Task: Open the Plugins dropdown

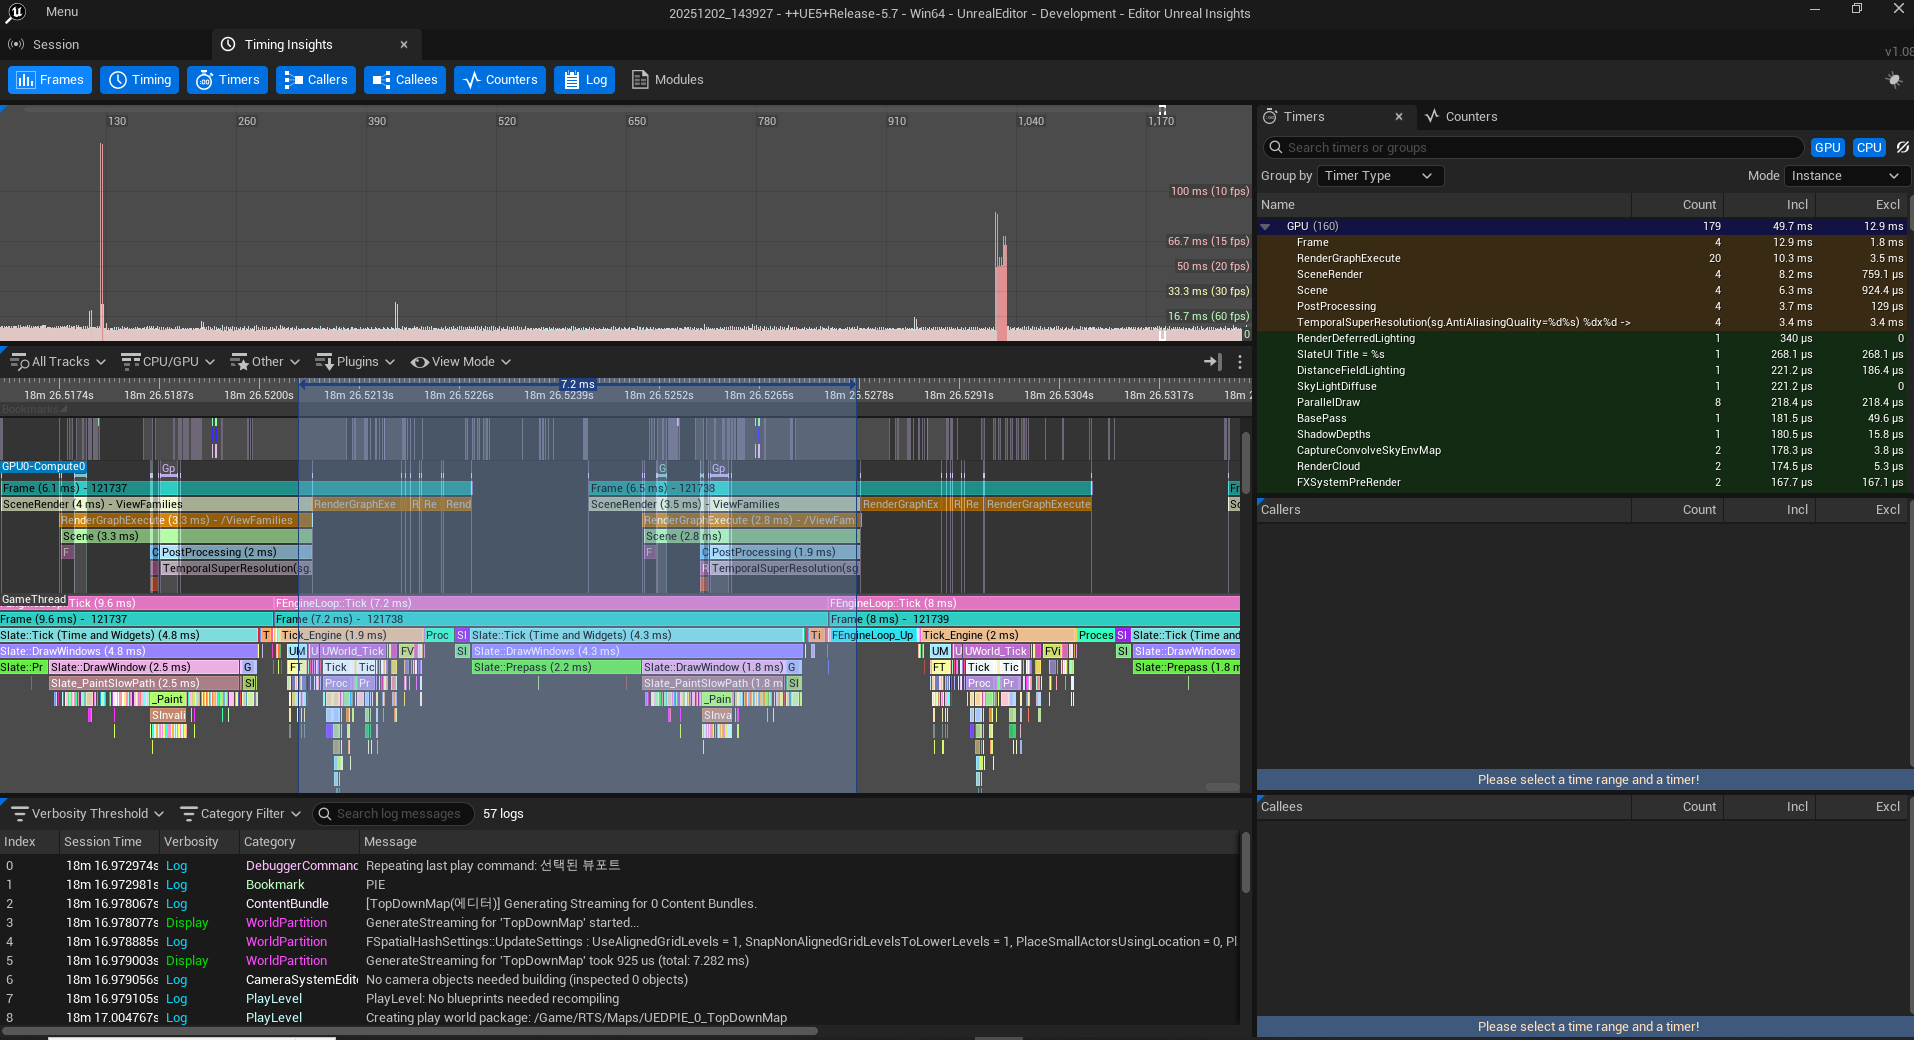Action: 355,362
